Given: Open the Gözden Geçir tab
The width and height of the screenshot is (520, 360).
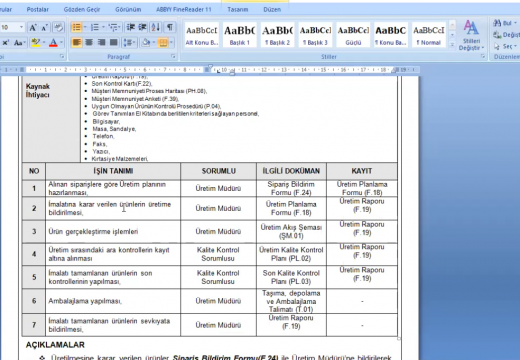Looking at the screenshot, I should tap(82, 10).
